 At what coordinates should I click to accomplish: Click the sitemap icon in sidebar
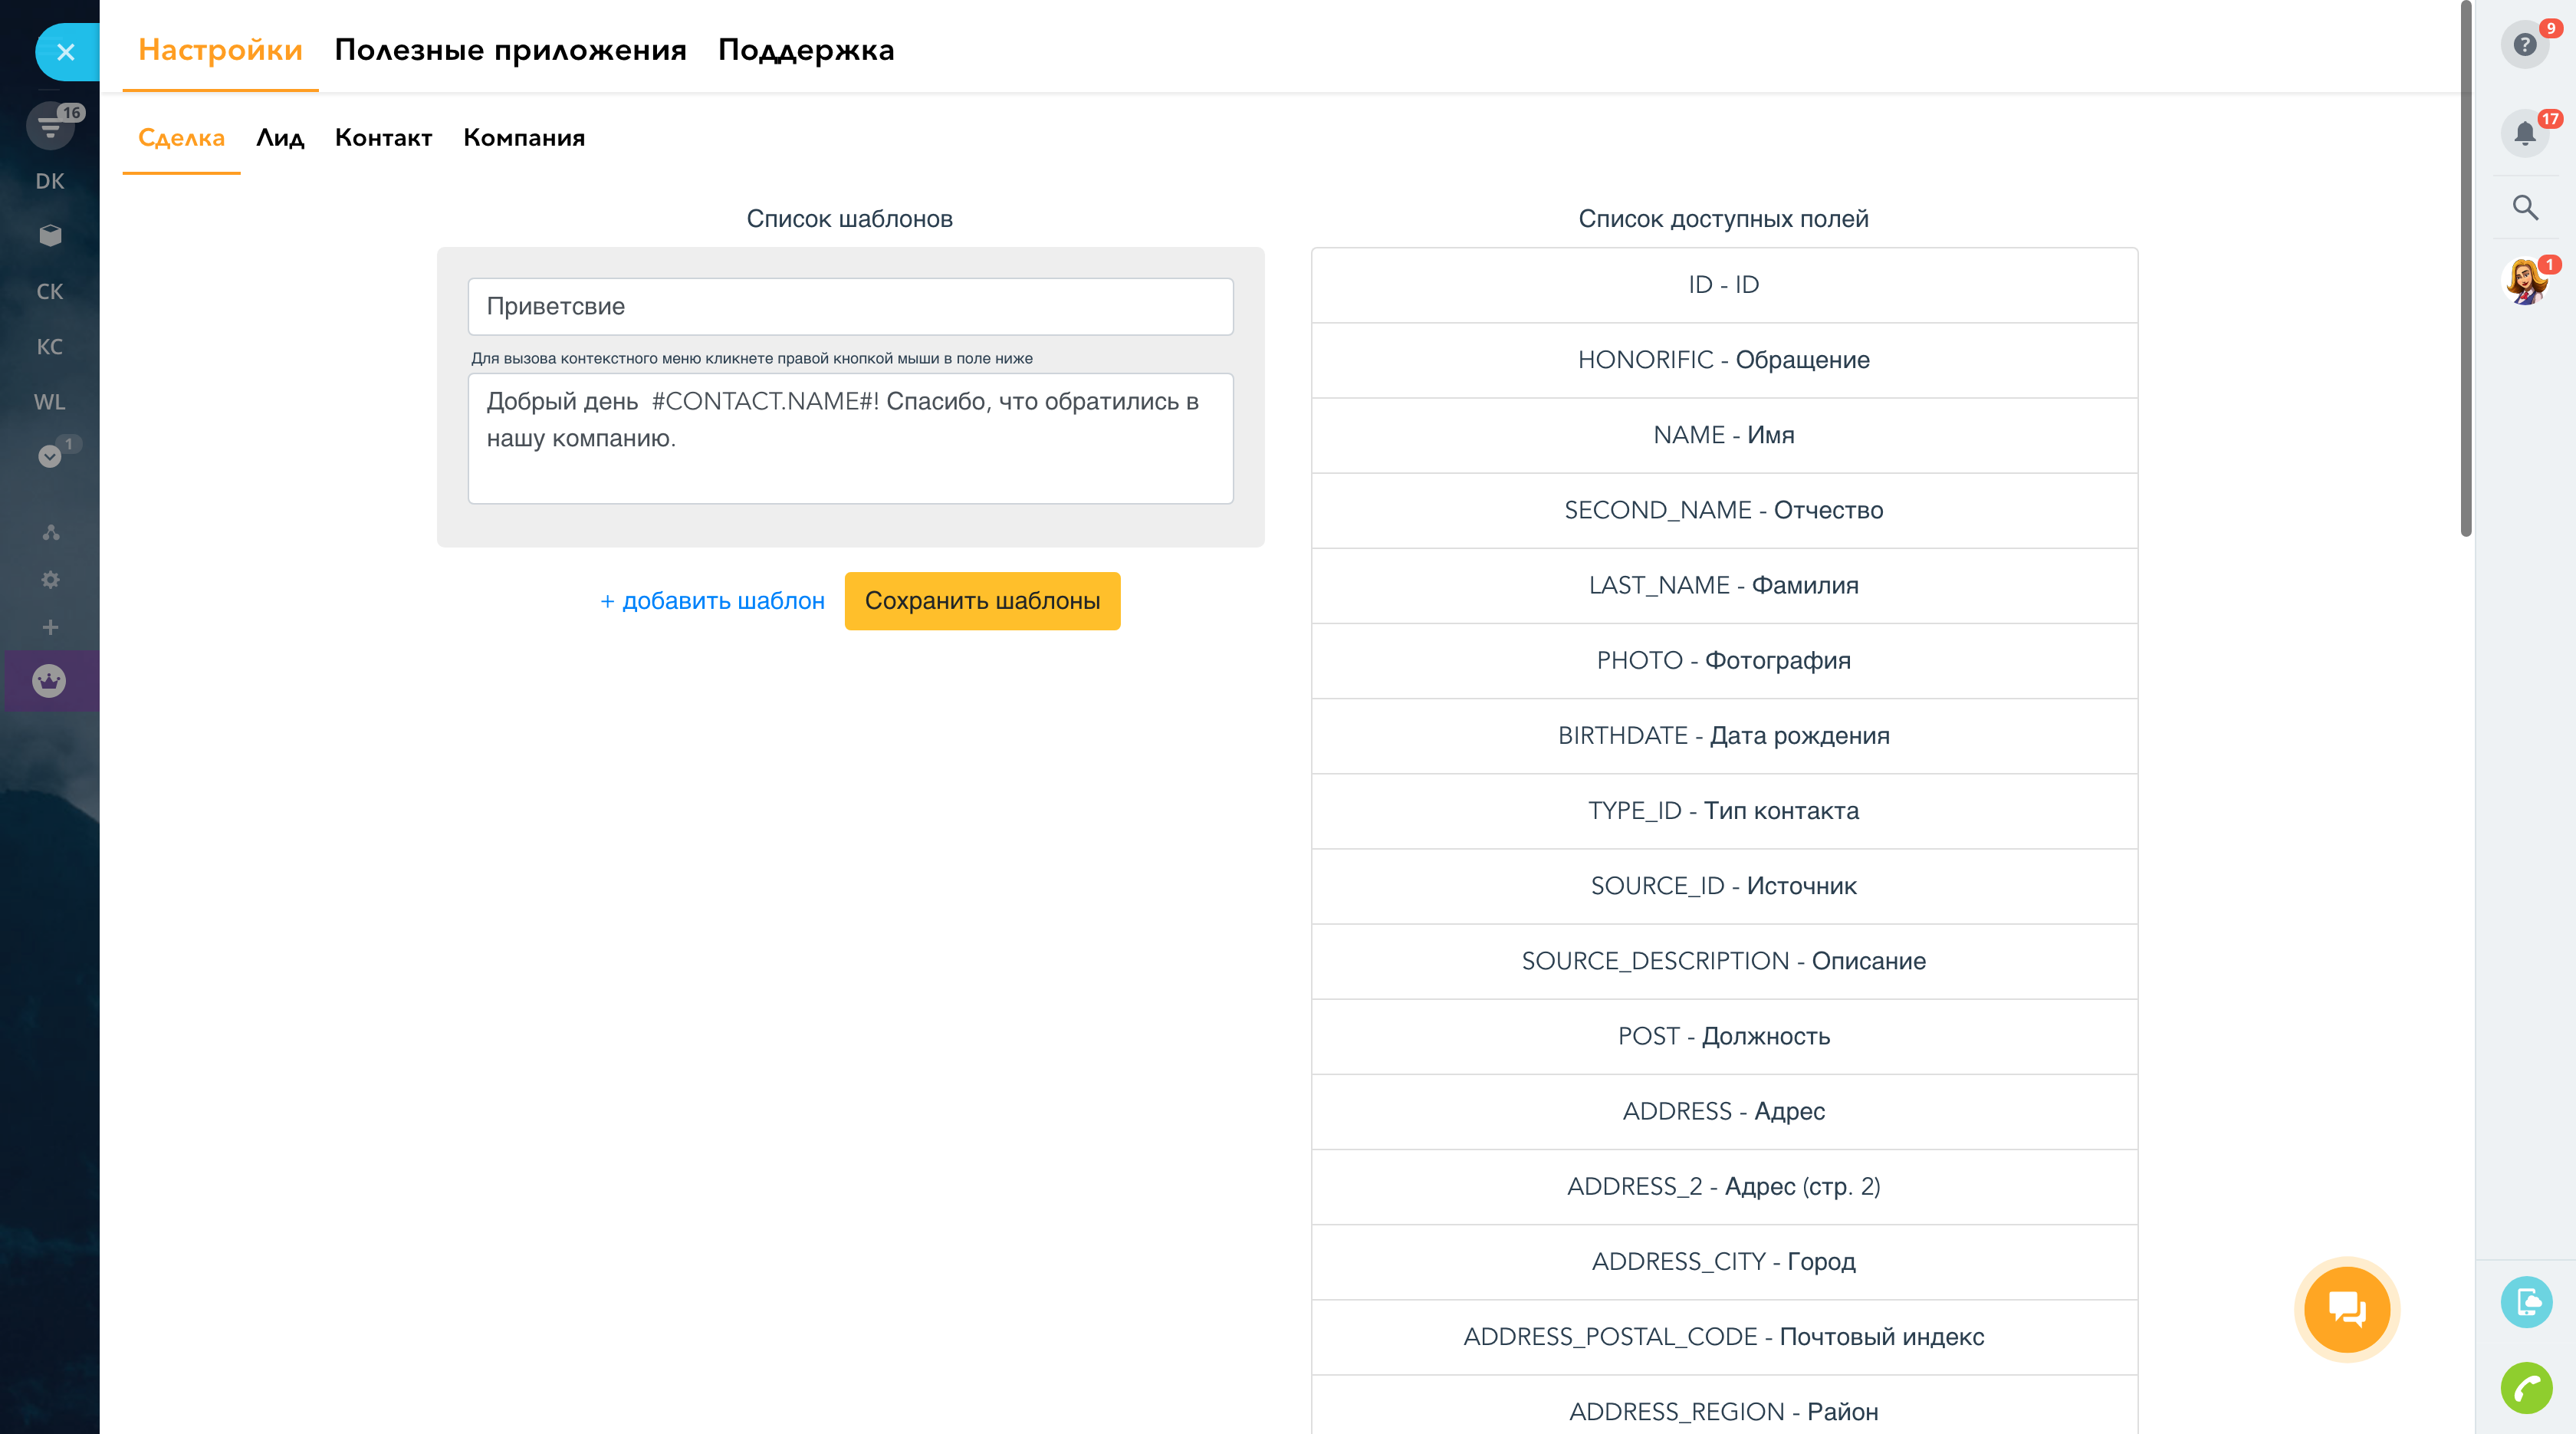[50, 533]
